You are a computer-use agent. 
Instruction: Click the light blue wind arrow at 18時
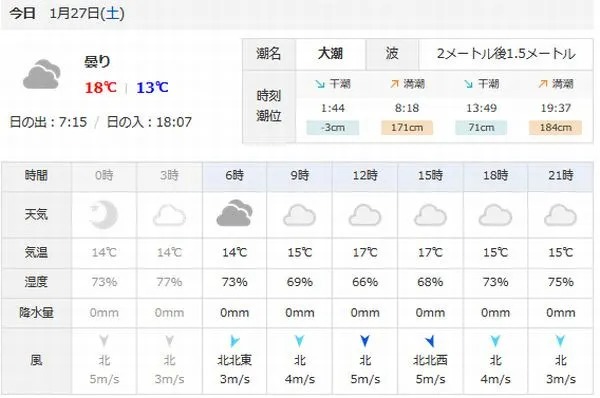pyautogui.click(x=495, y=340)
